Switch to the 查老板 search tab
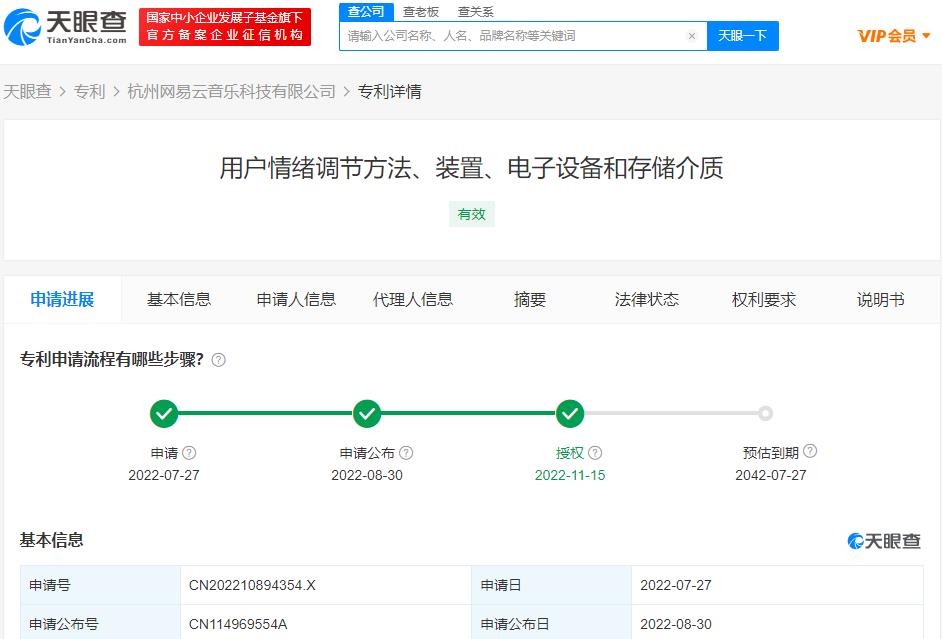The image size is (942, 639). click(421, 11)
